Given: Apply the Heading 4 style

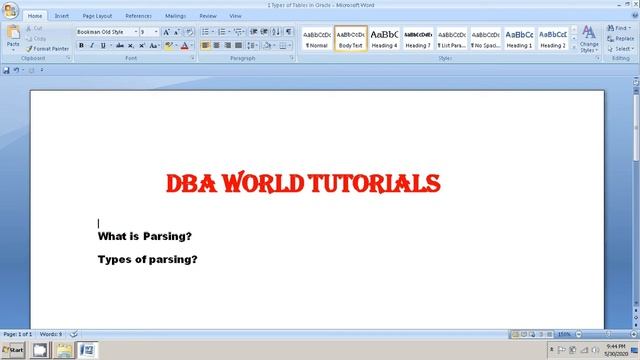Looking at the screenshot, I should coord(384,39).
